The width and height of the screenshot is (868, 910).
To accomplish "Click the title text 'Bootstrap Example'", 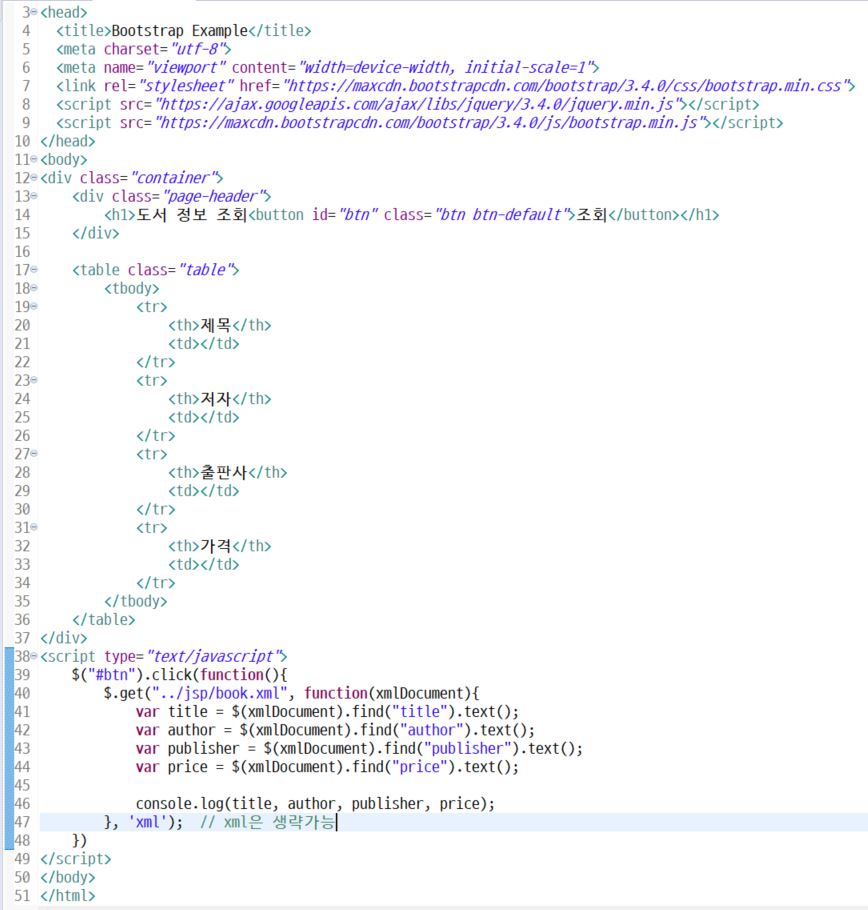I will 179,31.
